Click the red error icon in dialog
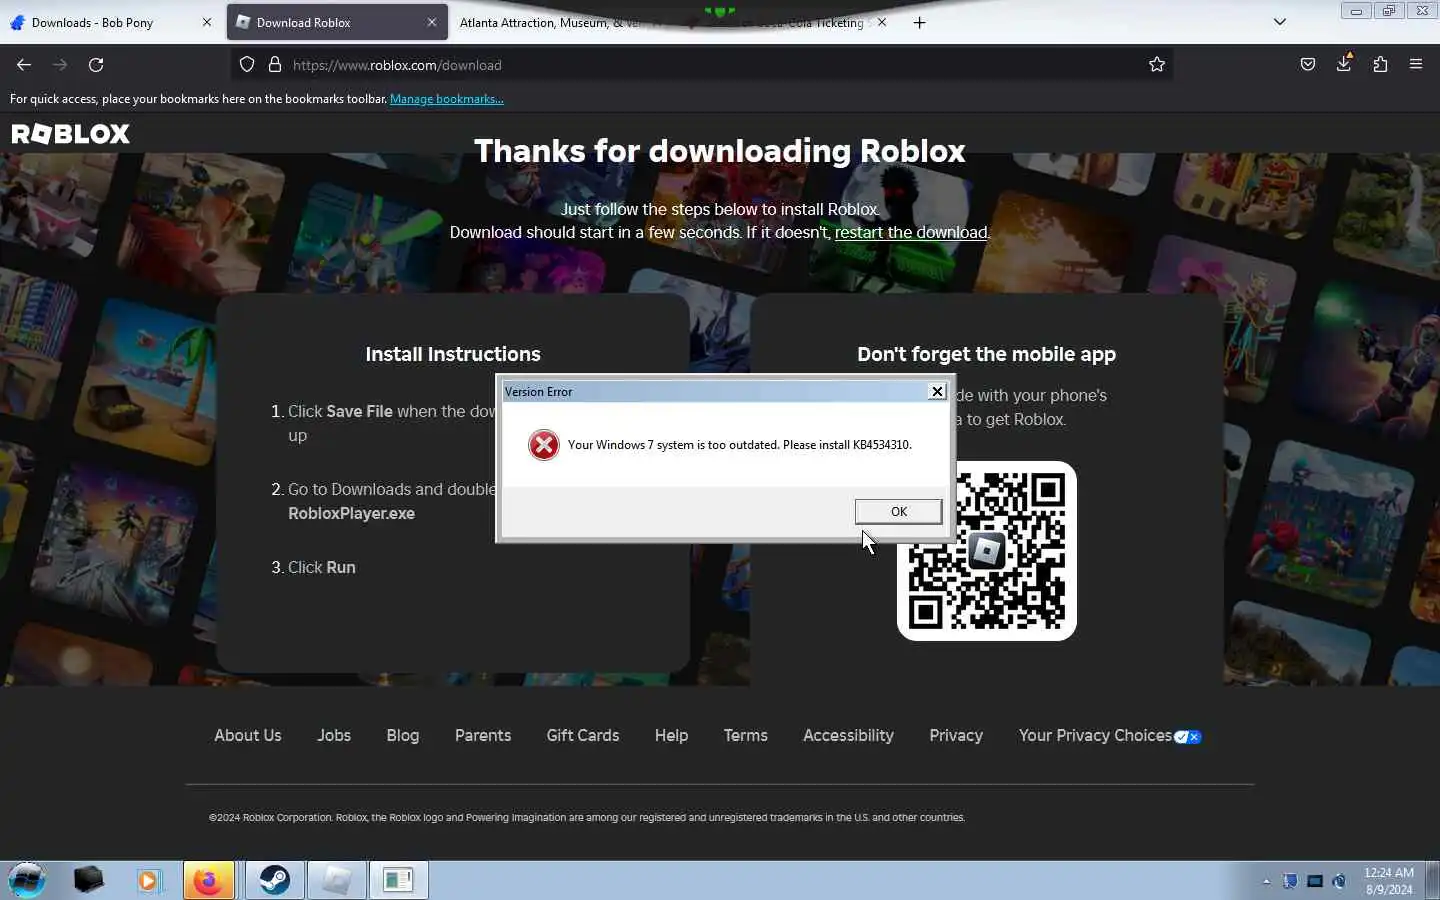1440x900 pixels. tap(544, 445)
